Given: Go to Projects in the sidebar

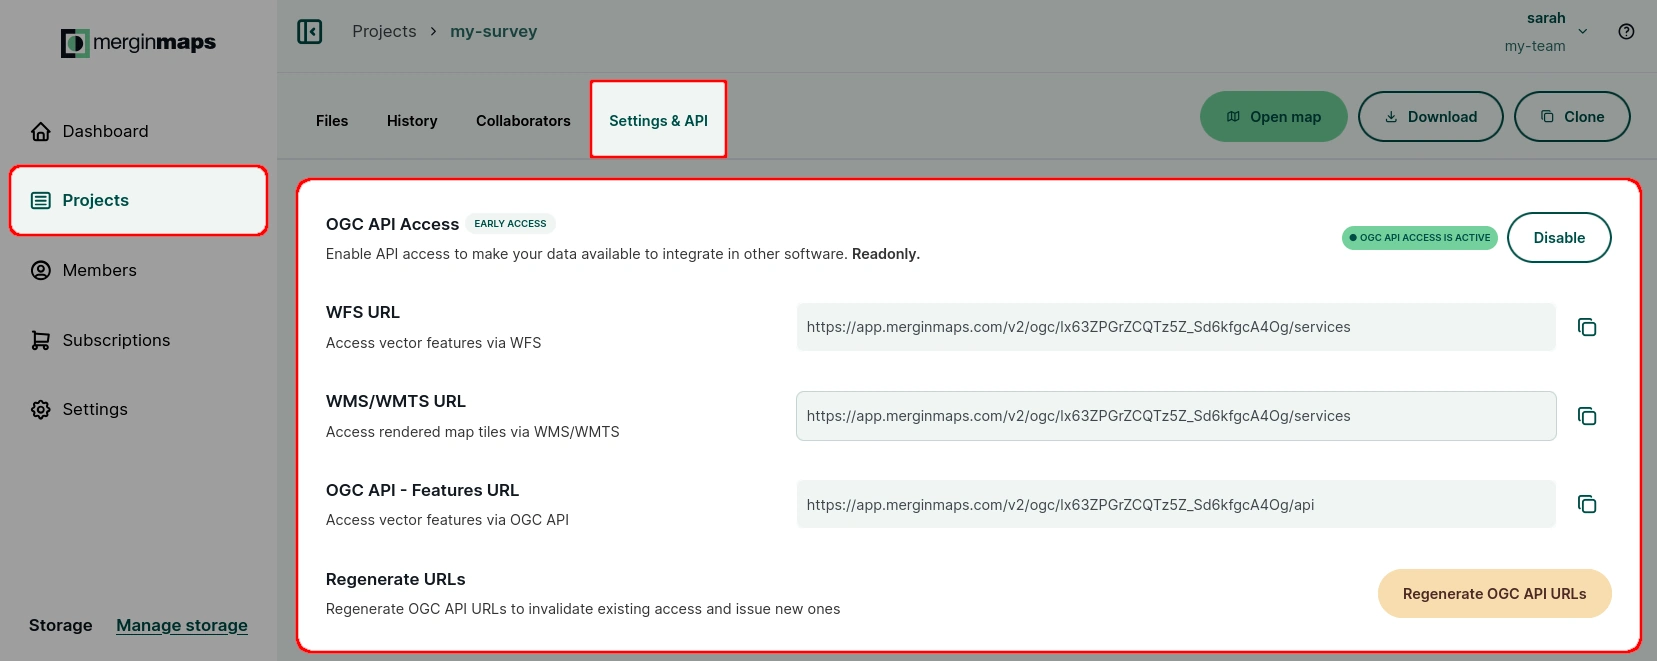Looking at the screenshot, I should (138, 200).
